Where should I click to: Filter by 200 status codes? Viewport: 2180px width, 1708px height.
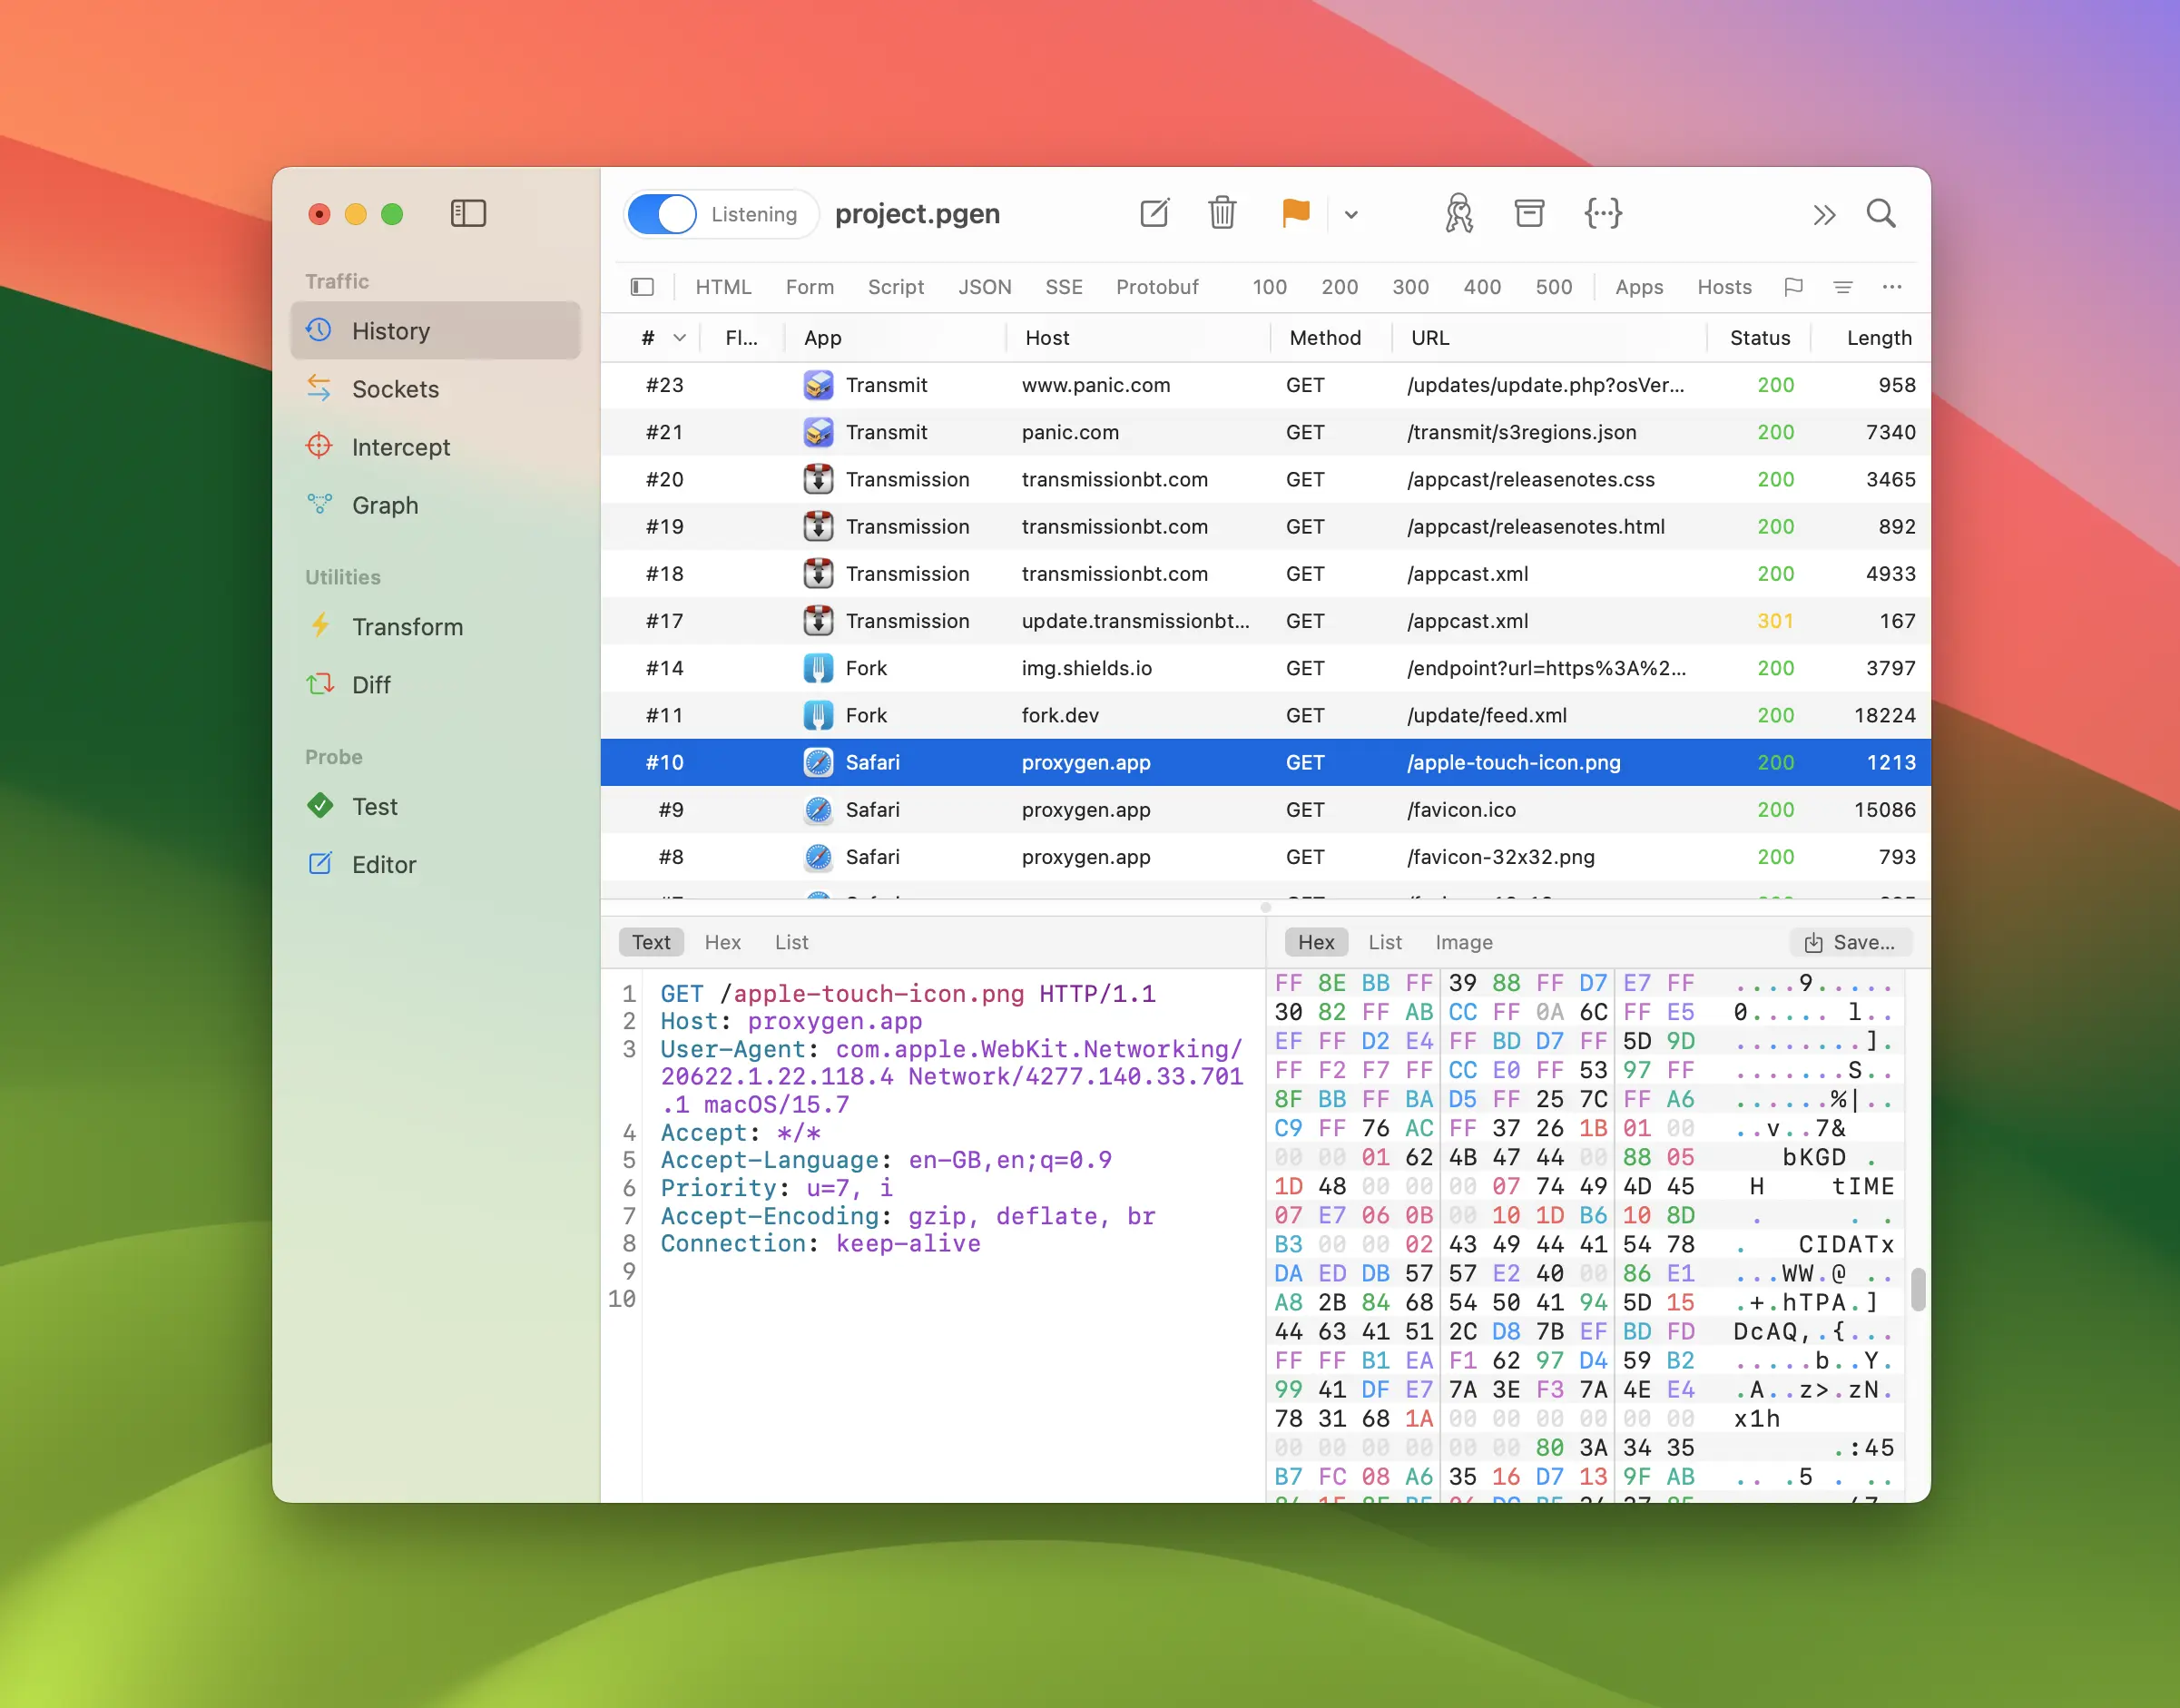point(1339,287)
